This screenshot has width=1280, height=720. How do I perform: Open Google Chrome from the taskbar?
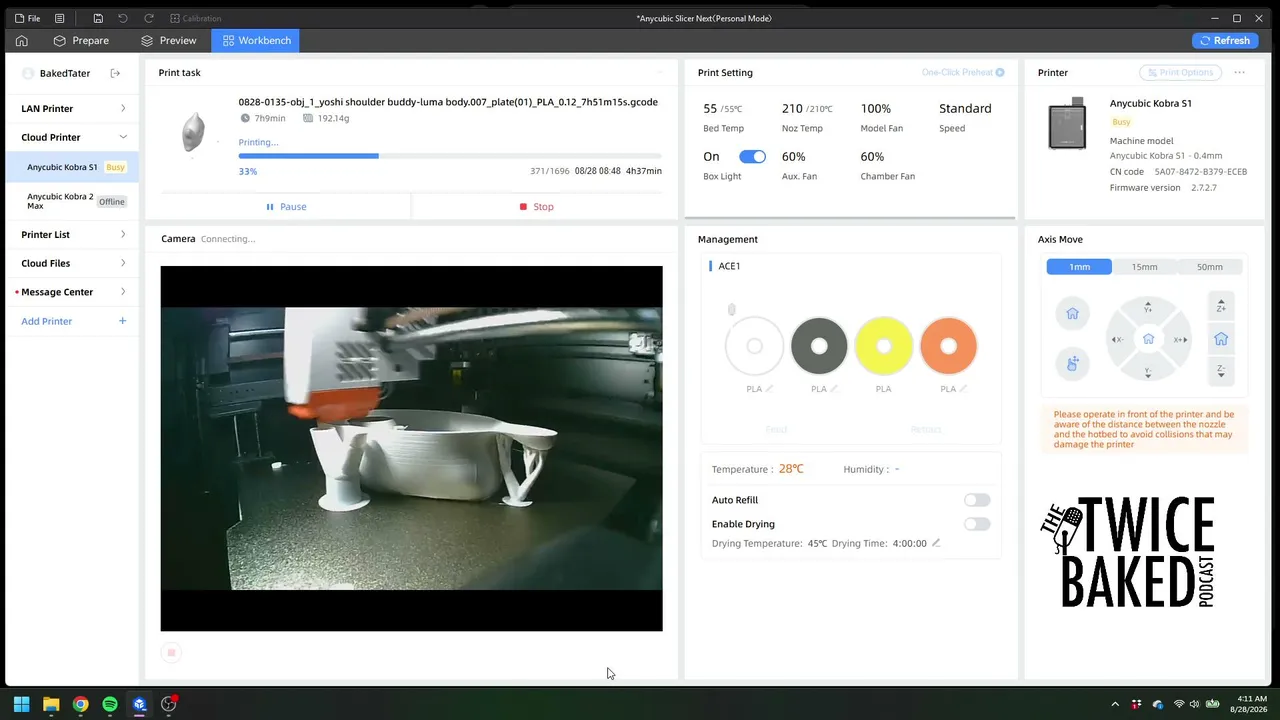(x=81, y=704)
